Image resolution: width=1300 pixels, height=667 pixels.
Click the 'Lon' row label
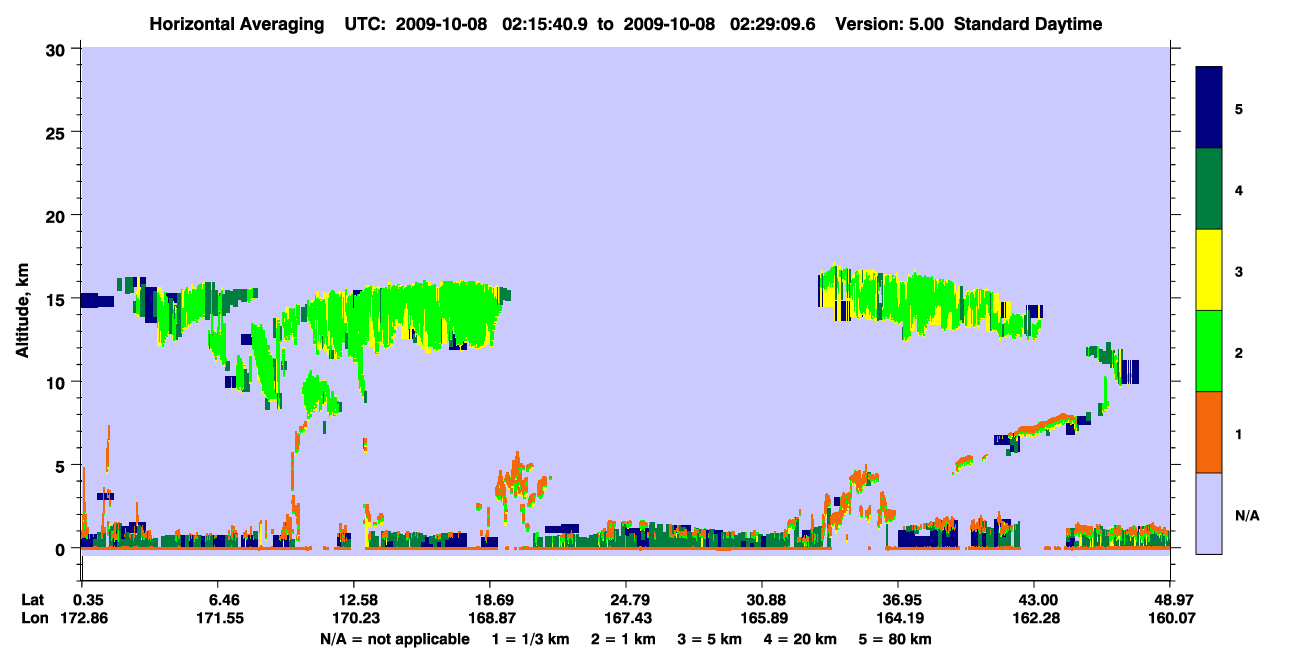pos(34,619)
